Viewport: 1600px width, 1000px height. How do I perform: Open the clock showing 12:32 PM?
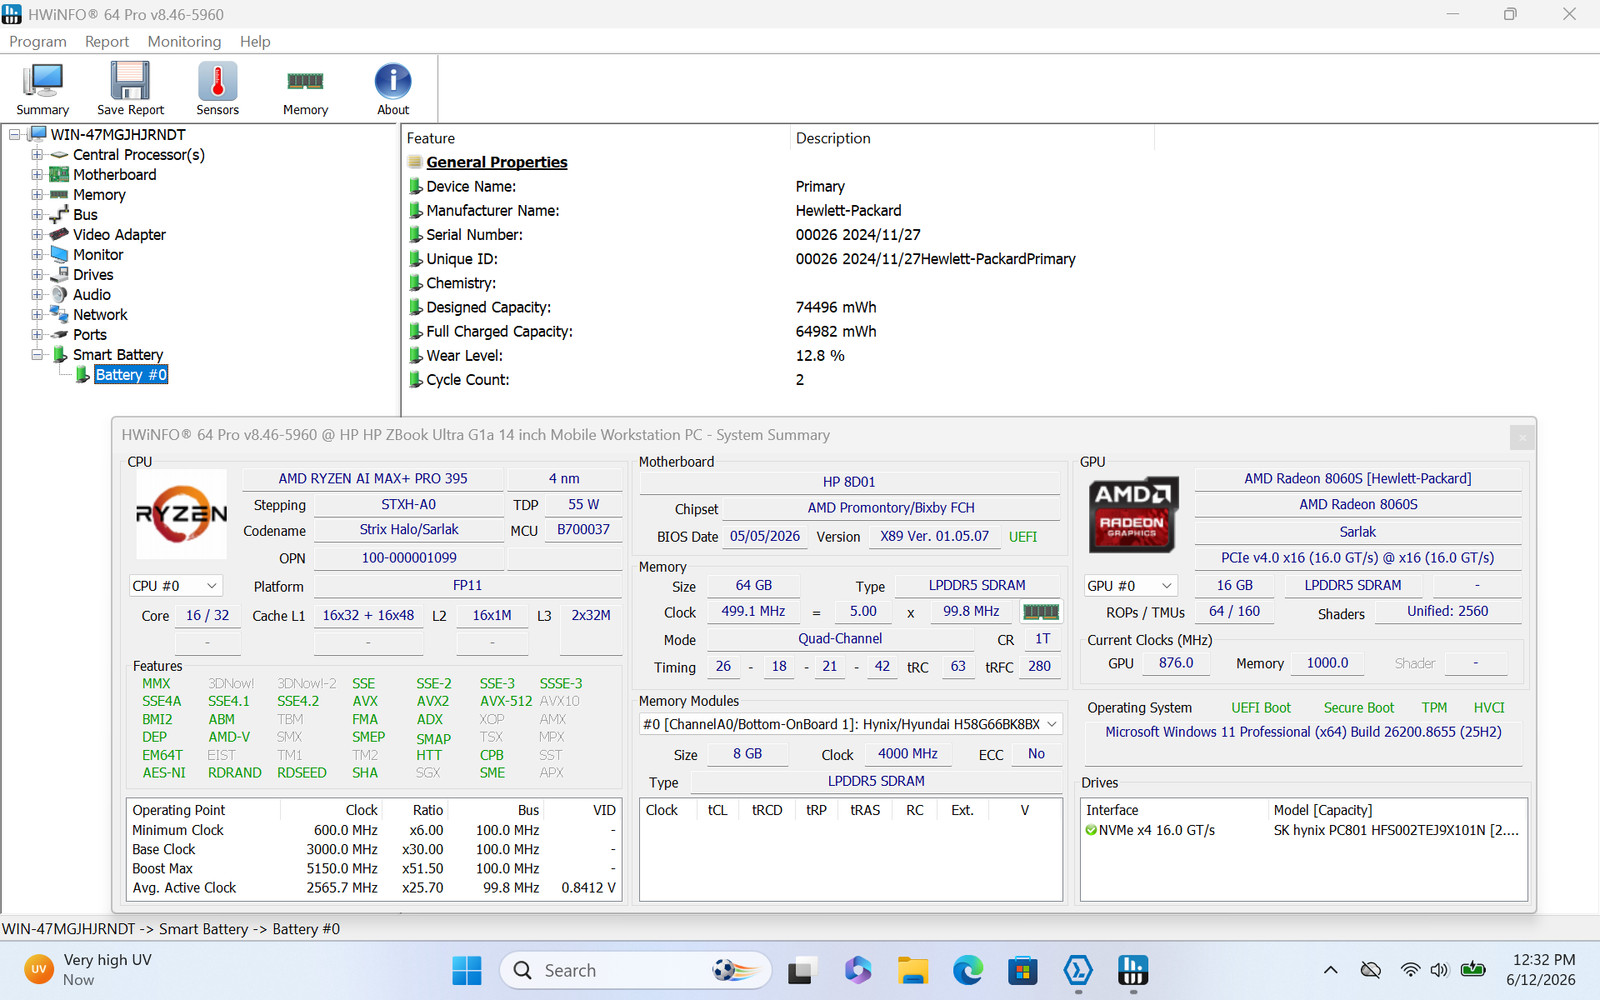point(1541,970)
